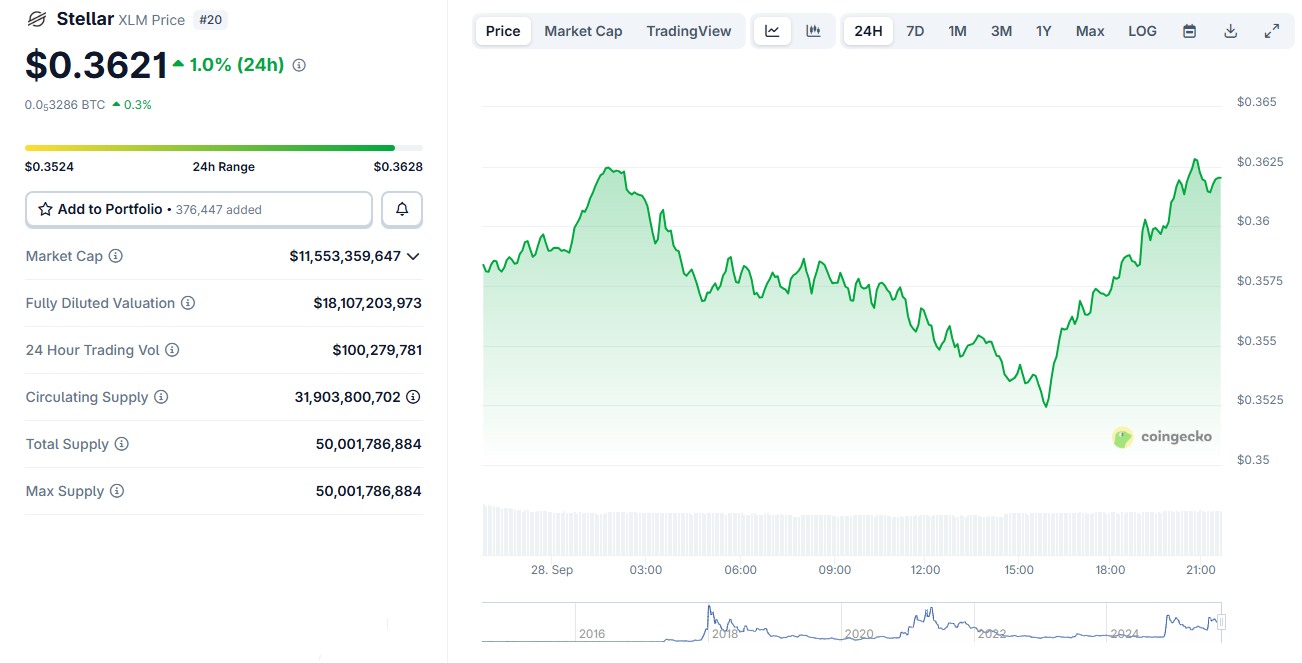Select the Max time range
The image size is (1302, 663).
pyautogui.click(x=1090, y=31)
